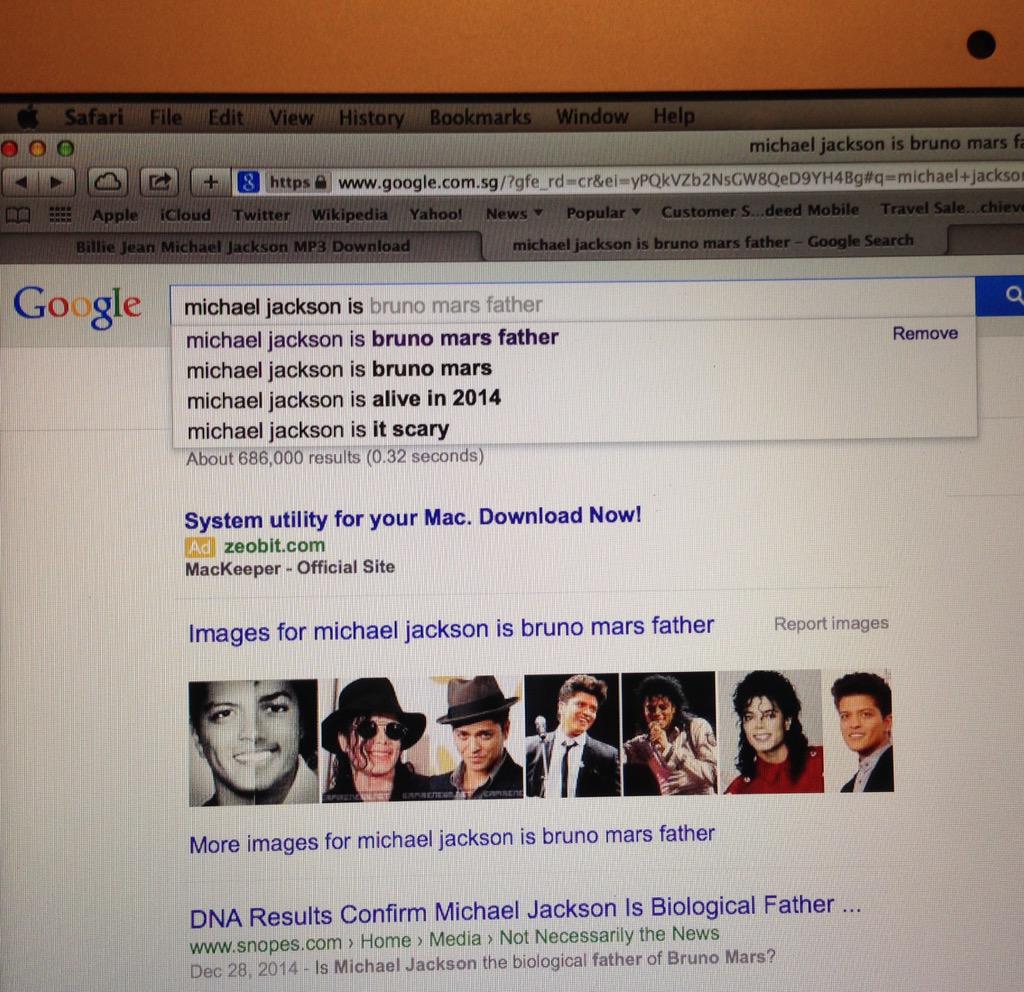Open Reading List book icon

click(18, 215)
